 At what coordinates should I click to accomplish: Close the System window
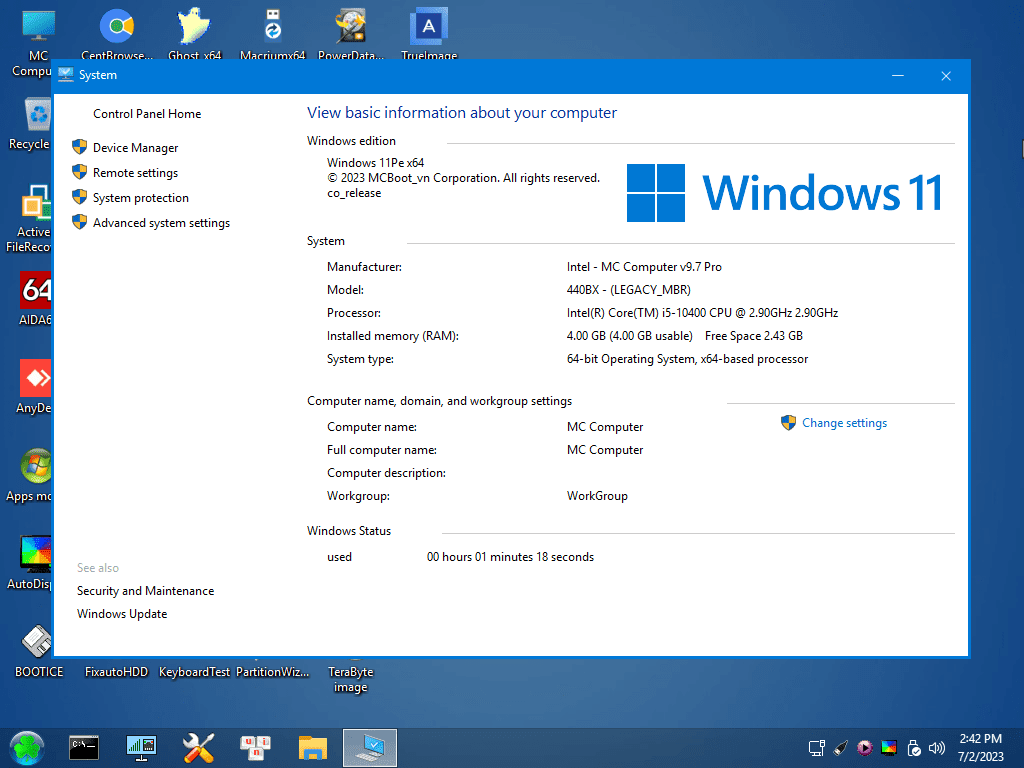coord(946,76)
